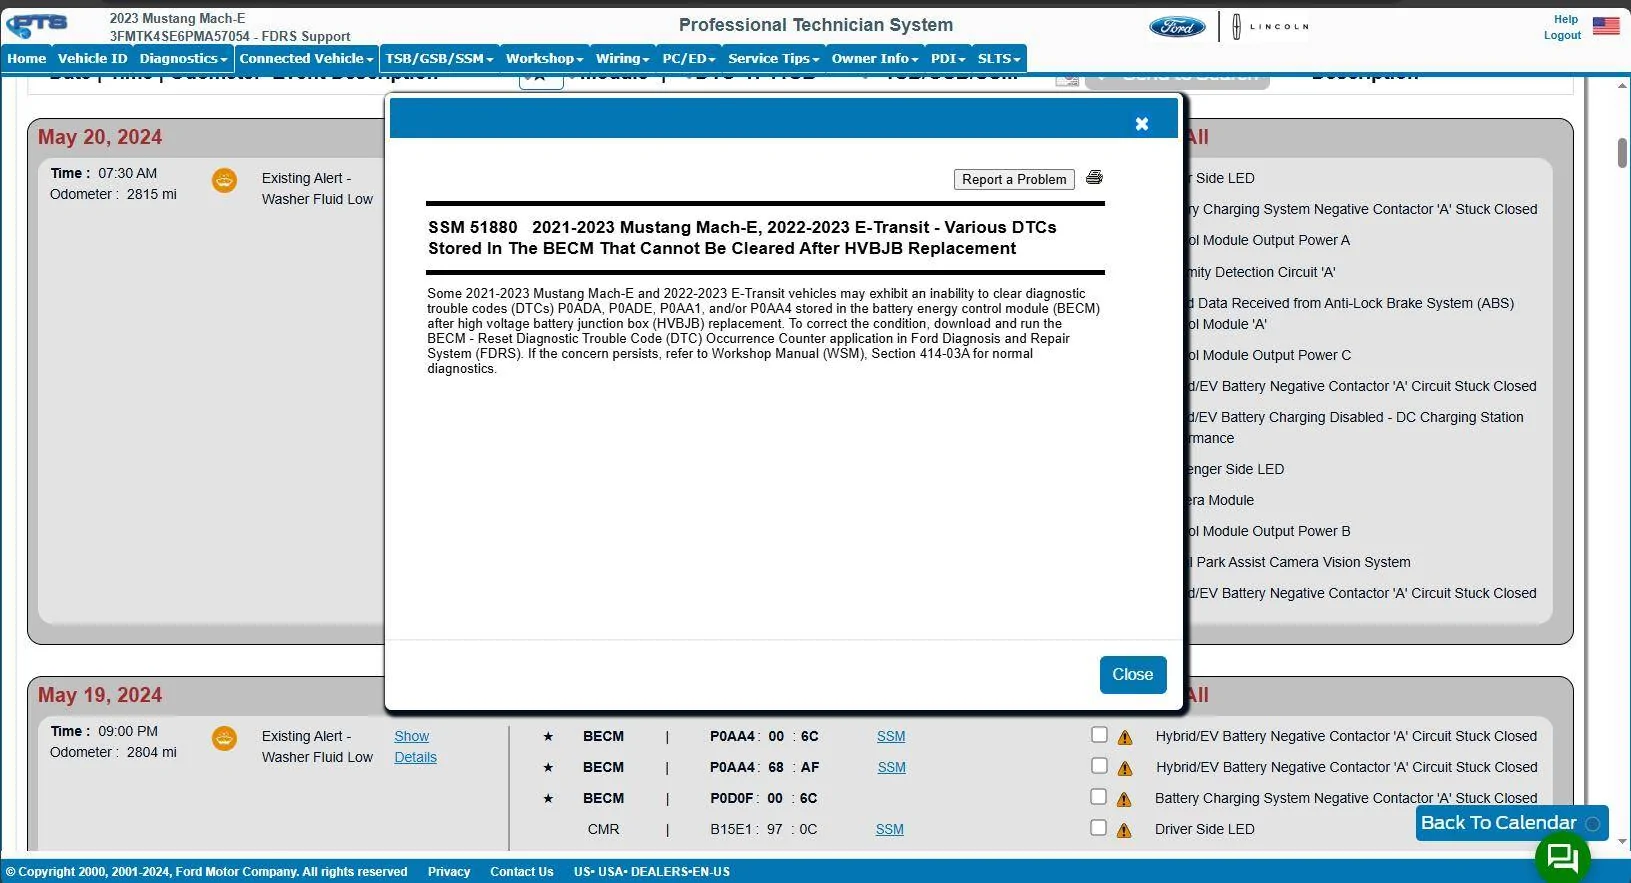Print the SSM 51880 bulletin
The height and width of the screenshot is (883, 1631).
[x=1094, y=177]
